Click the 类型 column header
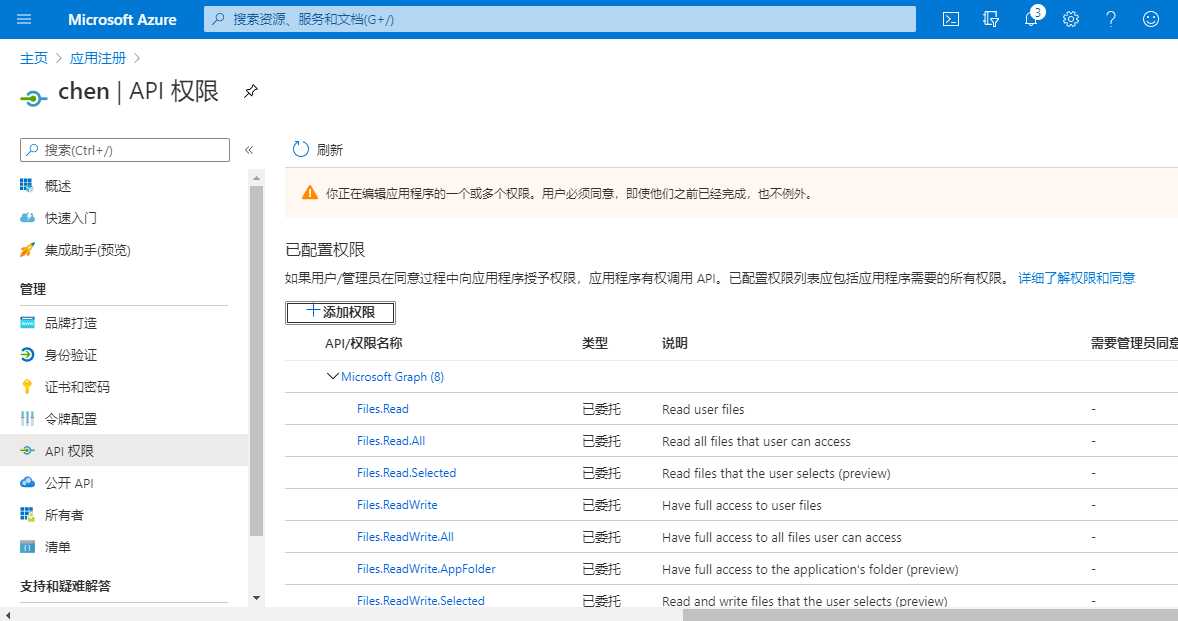The width and height of the screenshot is (1178, 621). [595, 343]
